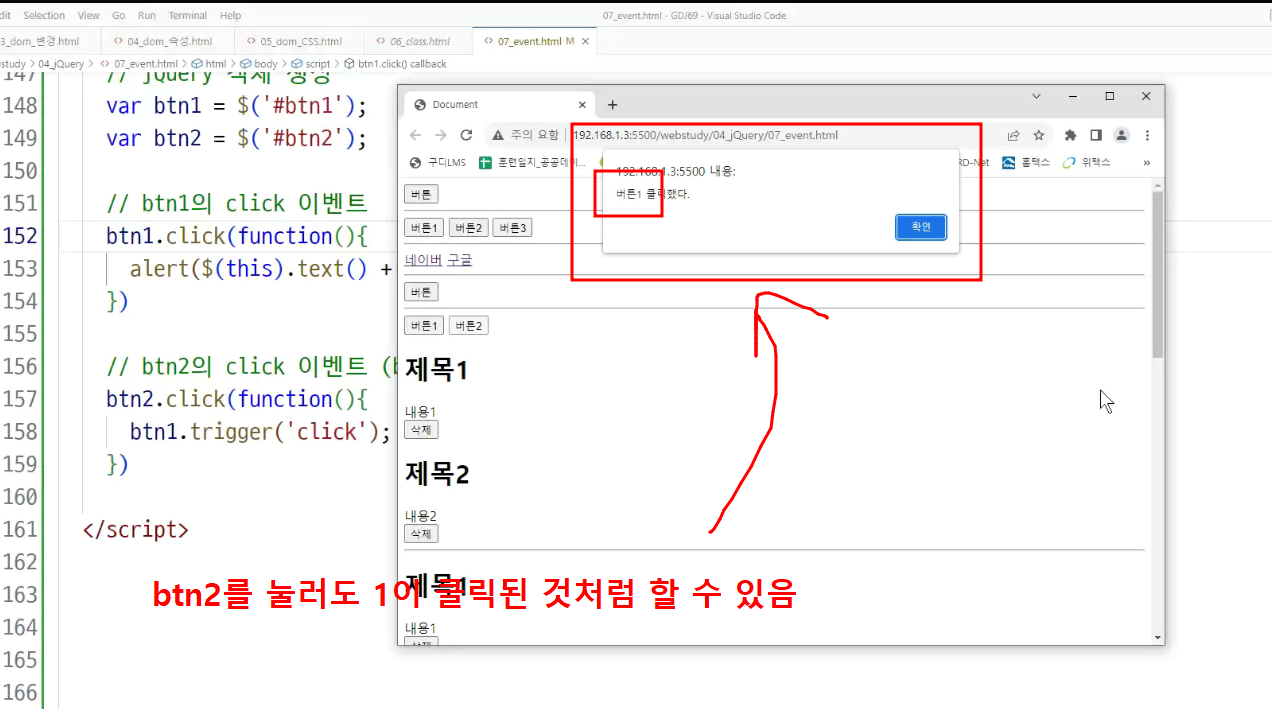Image resolution: width=1272 pixels, height=709 pixels.
Task: Close the Document browser tab
Action: click(x=583, y=104)
